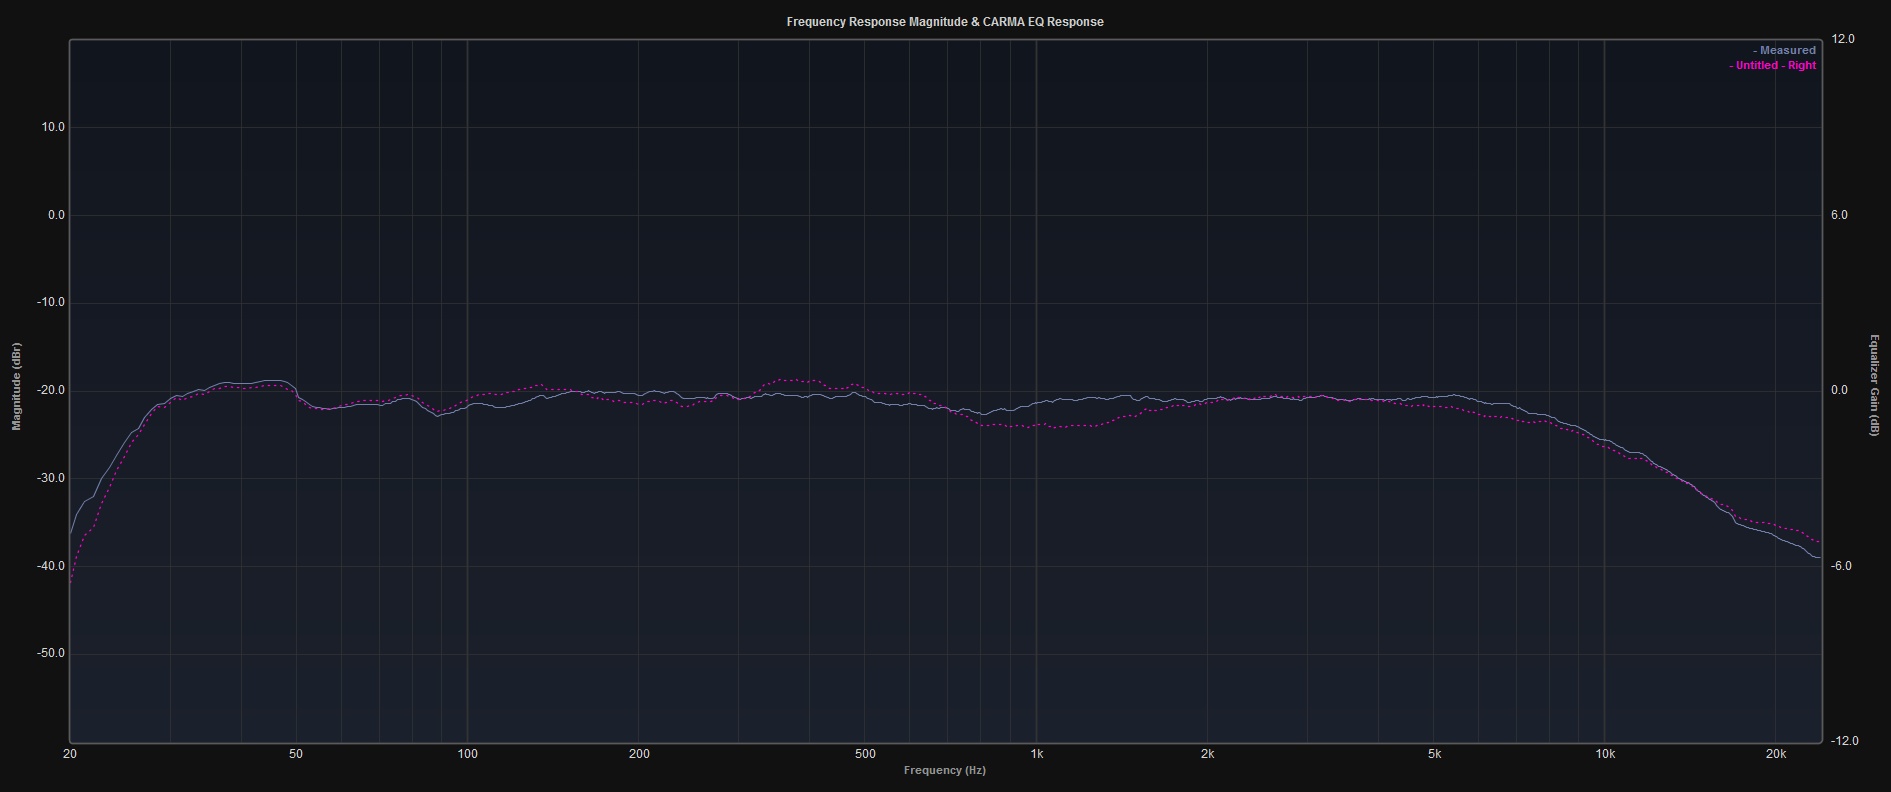Click the 1k frequency axis tick label
The width and height of the screenshot is (1891, 792).
(x=1036, y=754)
